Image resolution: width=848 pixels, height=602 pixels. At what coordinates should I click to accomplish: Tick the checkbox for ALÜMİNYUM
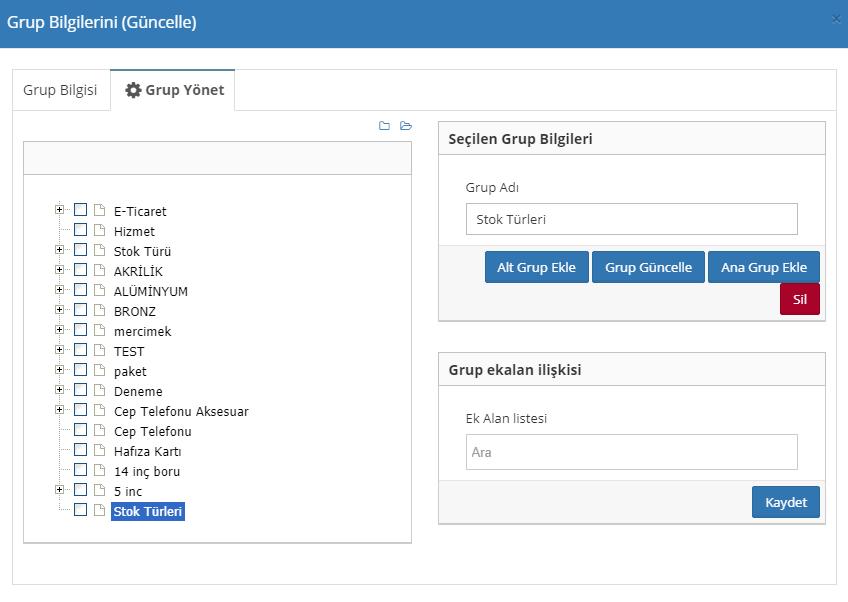pyautogui.click(x=81, y=290)
